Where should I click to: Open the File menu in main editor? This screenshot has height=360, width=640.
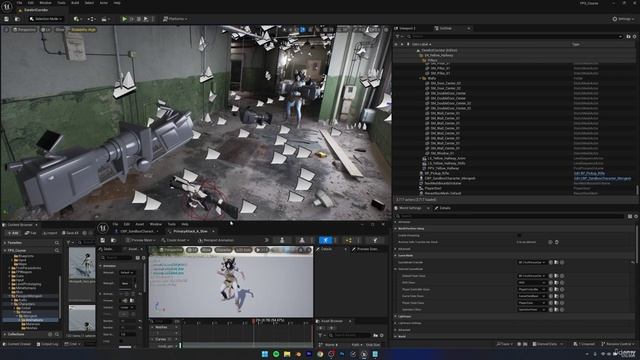(19, 3)
